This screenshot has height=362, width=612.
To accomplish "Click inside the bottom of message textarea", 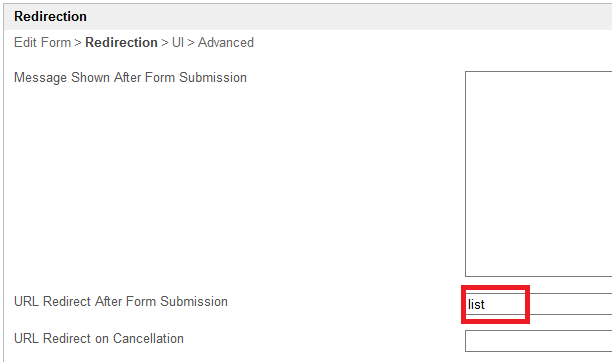I will pyautogui.click(x=539, y=266).
